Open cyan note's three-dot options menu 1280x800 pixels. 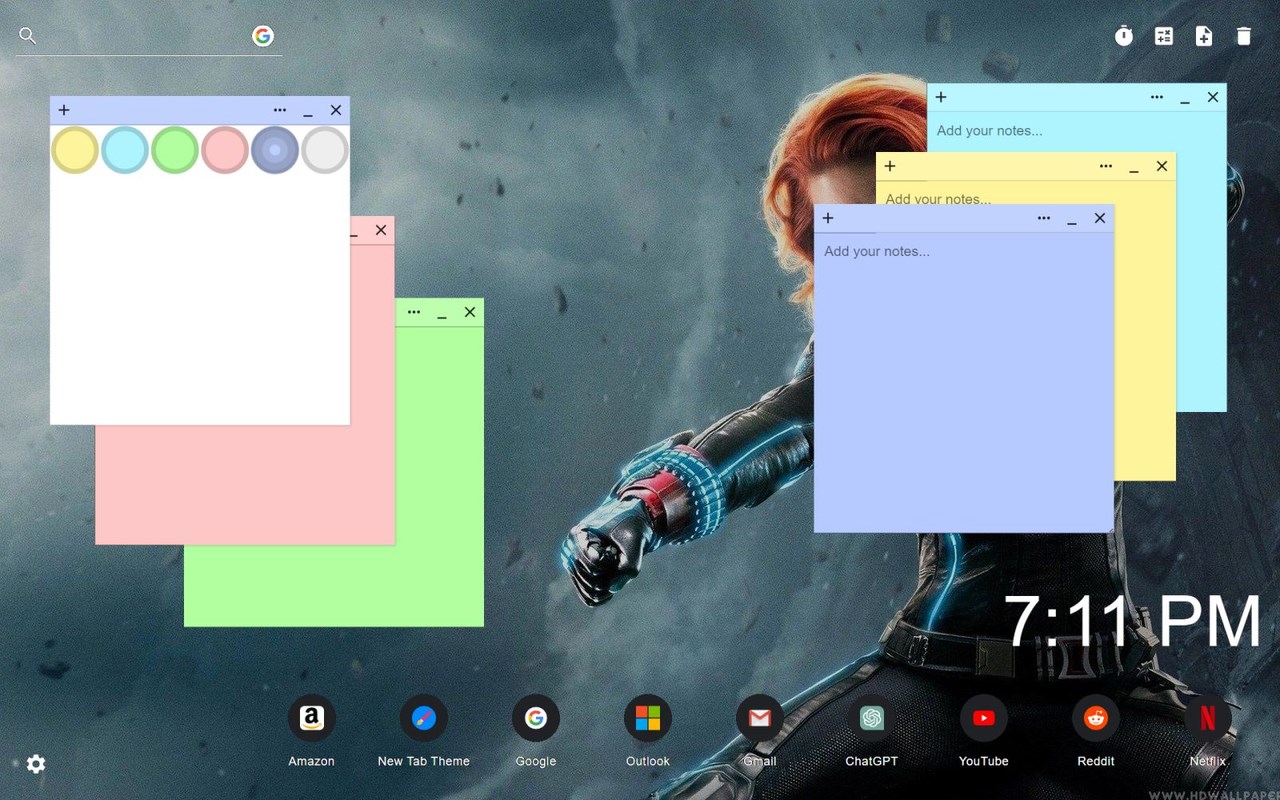(x=1157, y=97)
